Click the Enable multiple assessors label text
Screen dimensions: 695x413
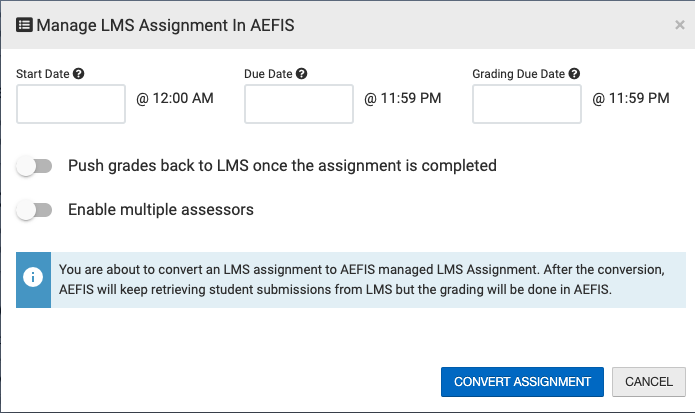161,210
